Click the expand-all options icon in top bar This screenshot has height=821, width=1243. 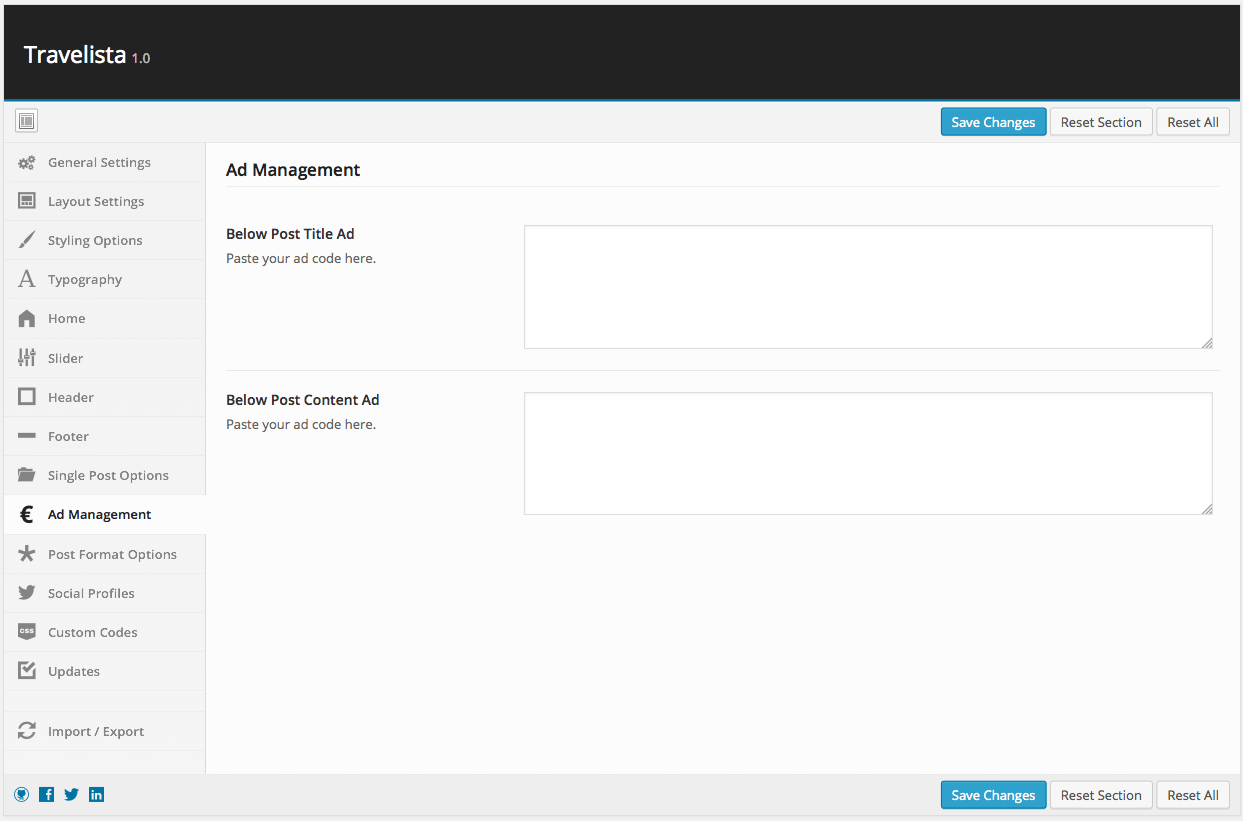pos(27,122)
